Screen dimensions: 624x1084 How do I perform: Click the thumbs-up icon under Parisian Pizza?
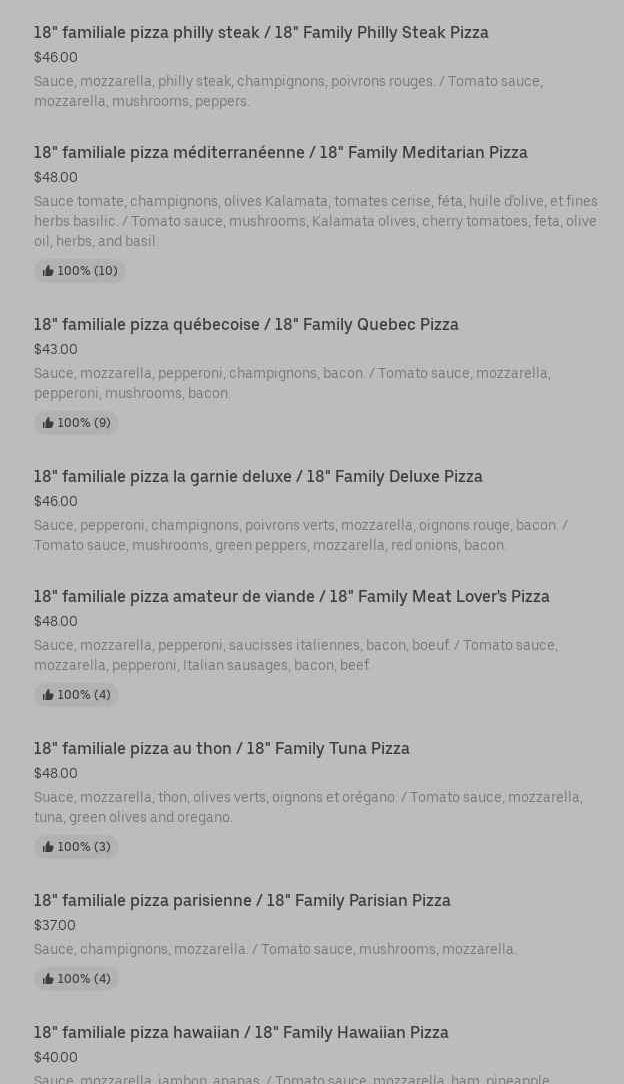[x=48, y=979]
